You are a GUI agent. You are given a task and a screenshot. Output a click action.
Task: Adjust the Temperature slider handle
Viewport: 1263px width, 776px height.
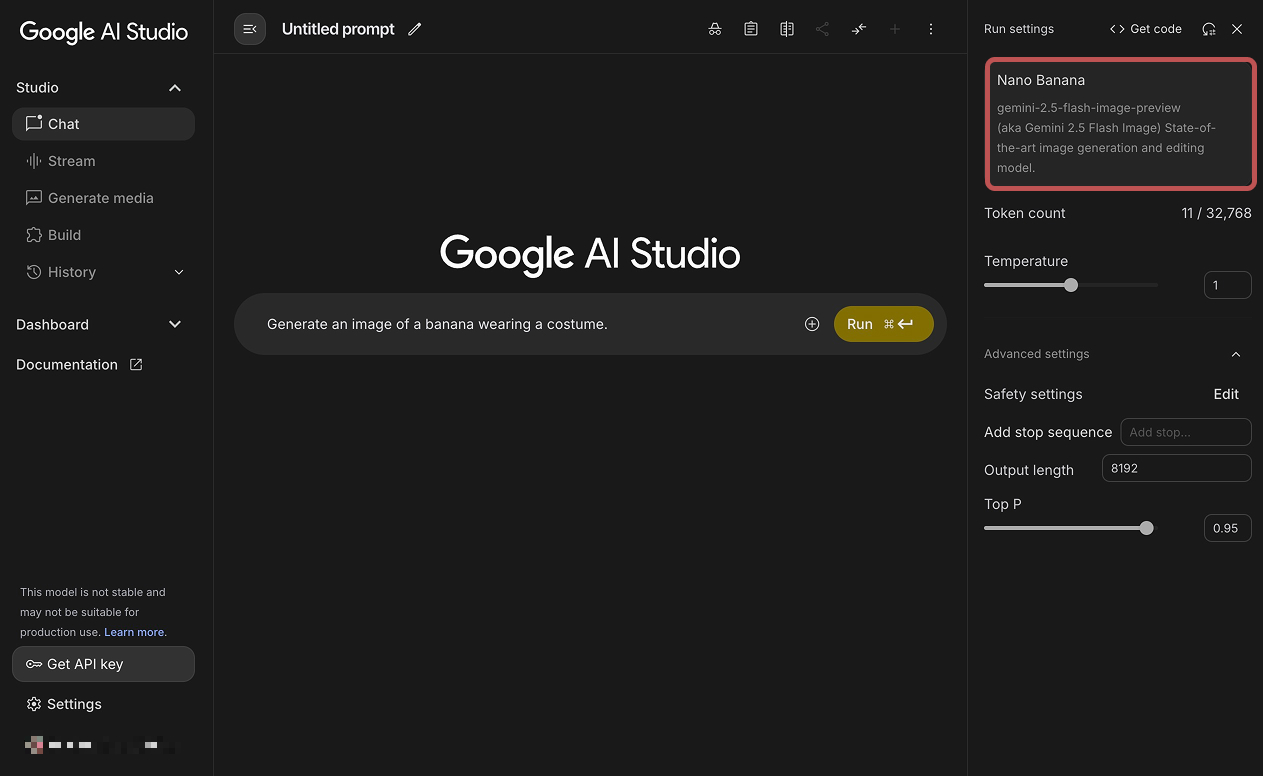(x=1071, y=285)
